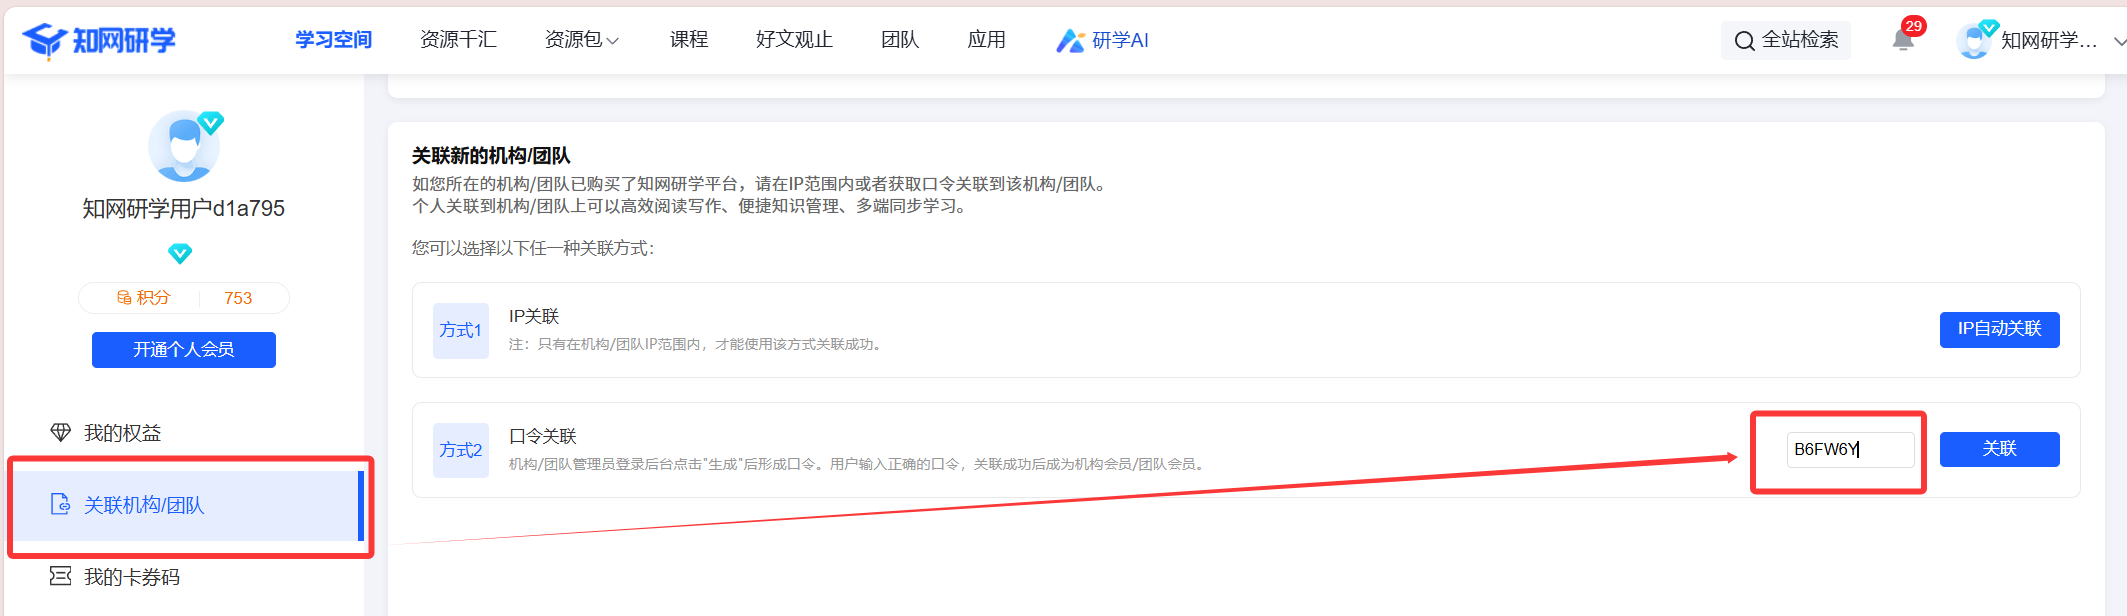Click the user avatar in top bar
Image resolution: width=2127 pixels, height=616 pixels.
click(x=1974, y=40)
